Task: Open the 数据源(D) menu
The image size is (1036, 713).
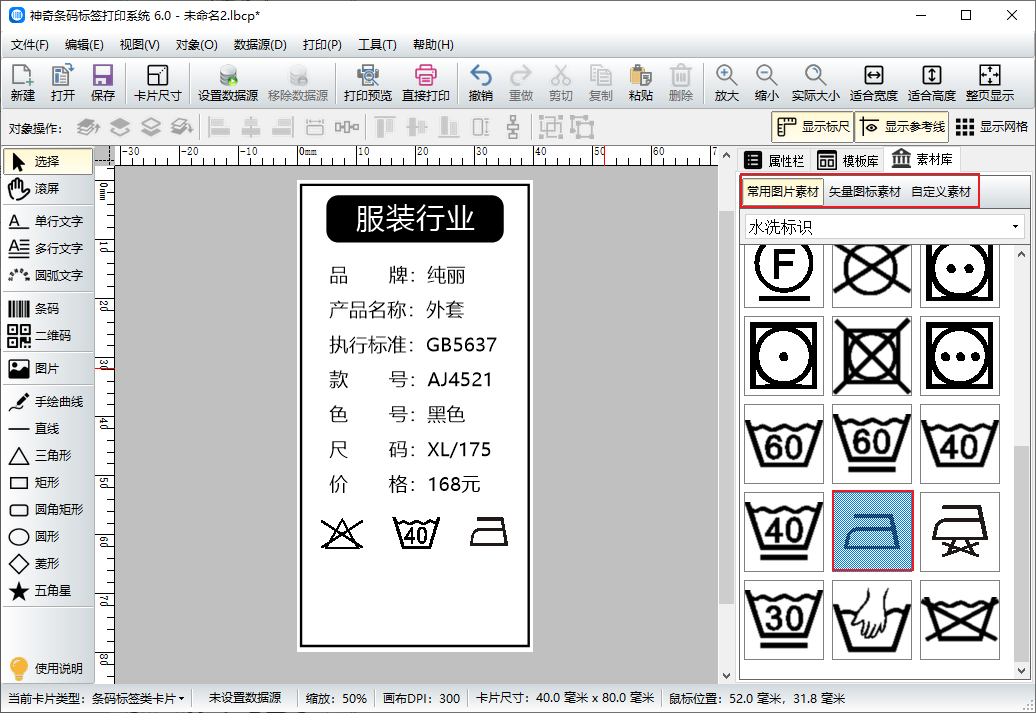Action: (x=260, y=45)
